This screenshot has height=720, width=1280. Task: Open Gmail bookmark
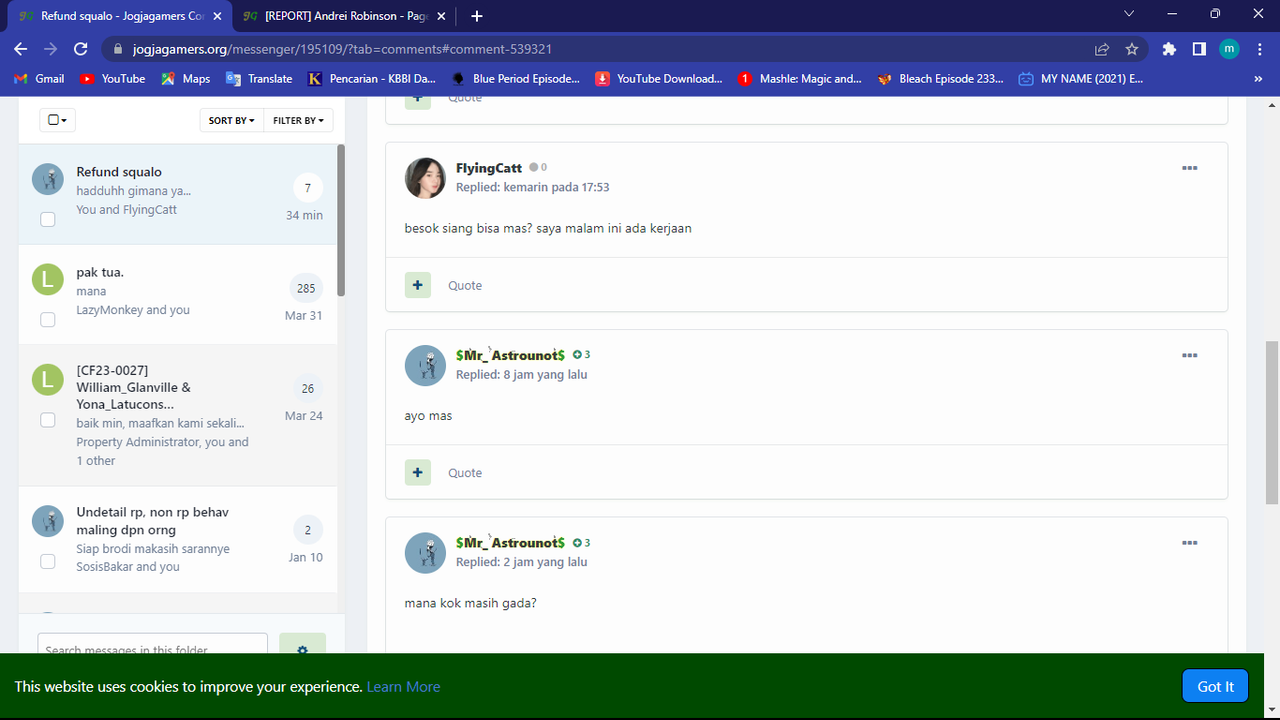tap(39, 78)
